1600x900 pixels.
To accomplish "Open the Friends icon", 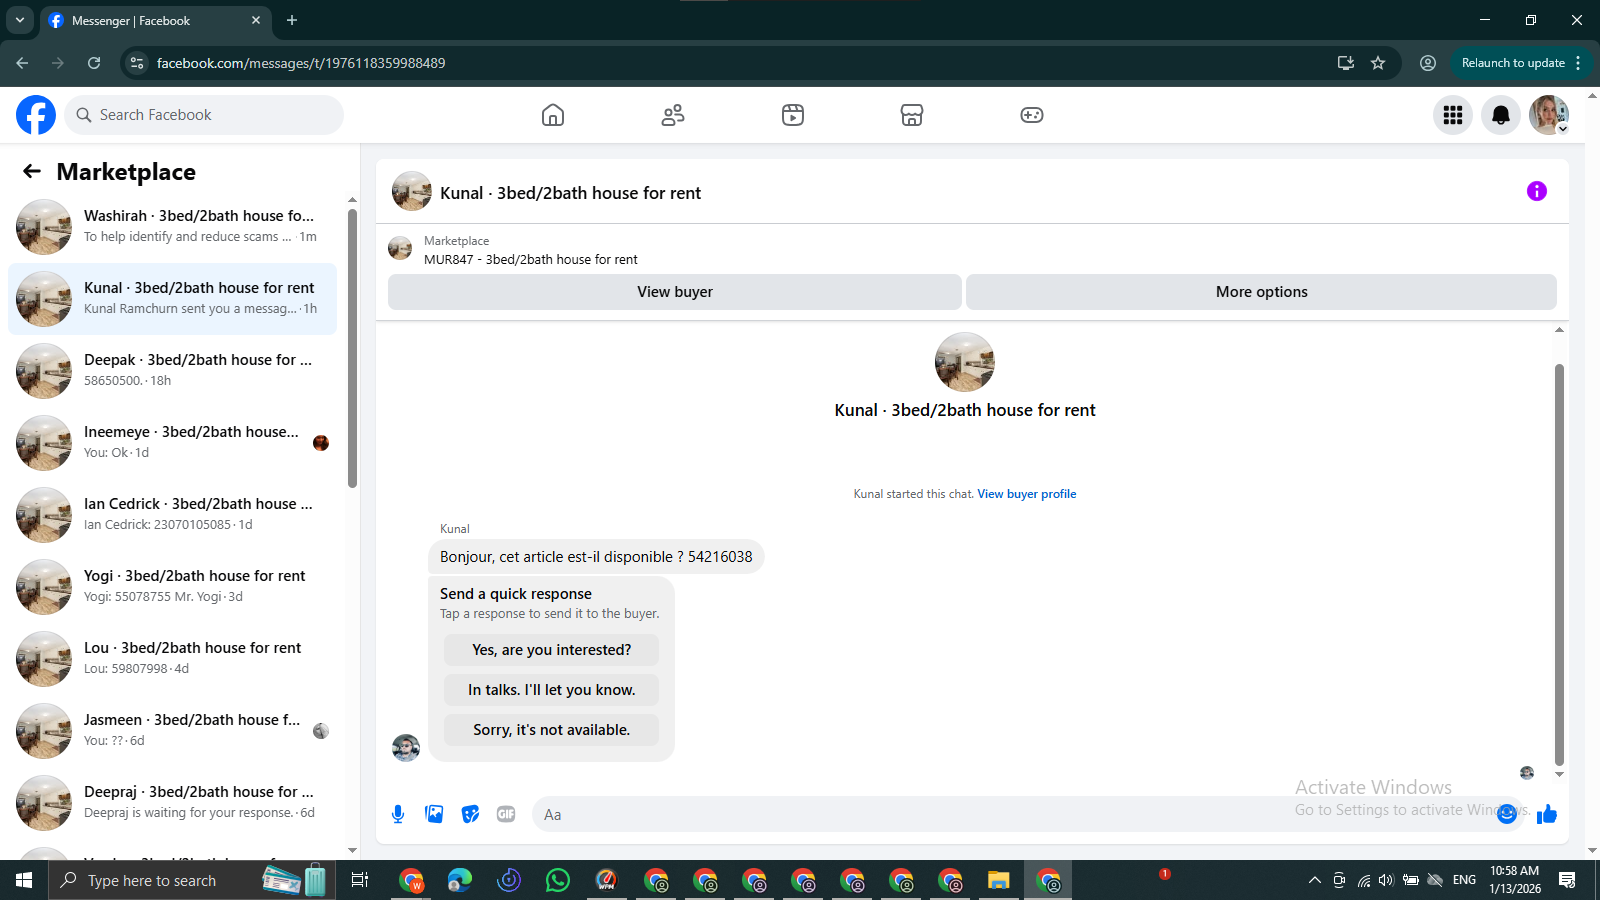I will tap(673, 115).
